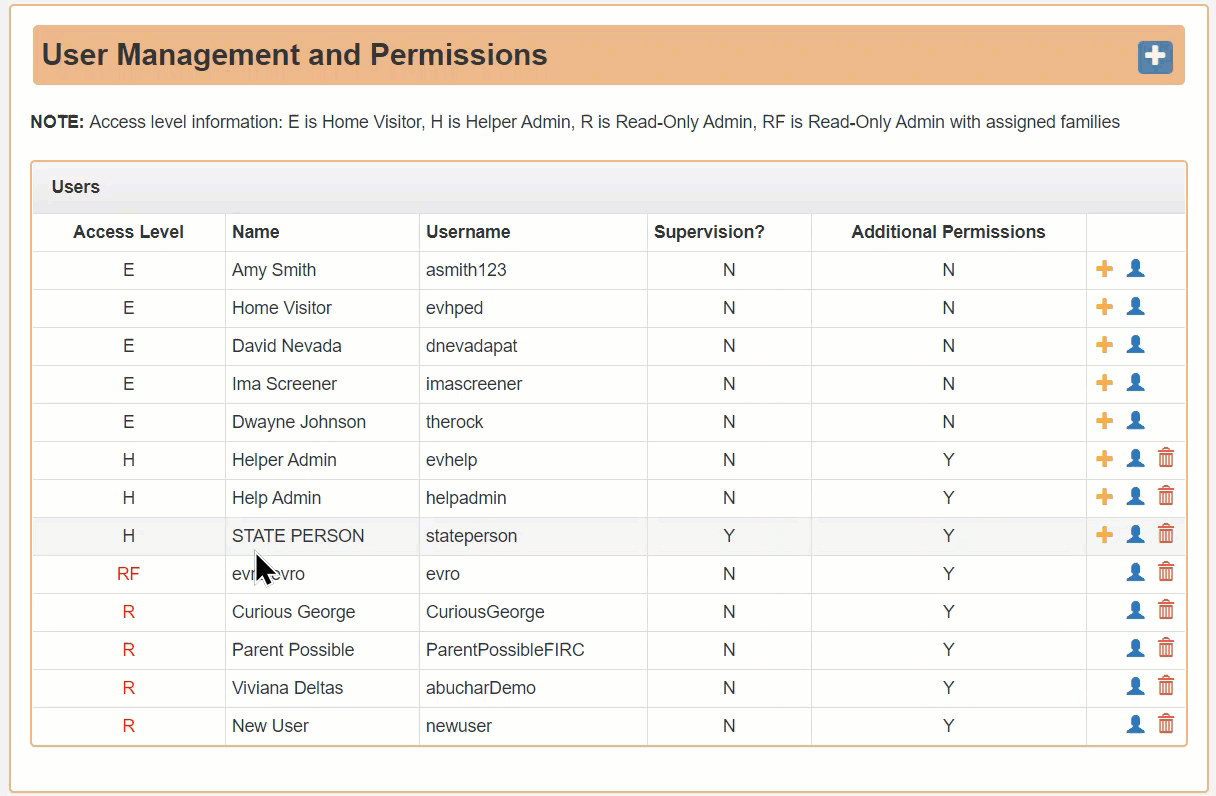Click the person icon for the evro row
Image resolution: width=1216 pixels, height=796 pixels.
click(x=1135, y=573)
